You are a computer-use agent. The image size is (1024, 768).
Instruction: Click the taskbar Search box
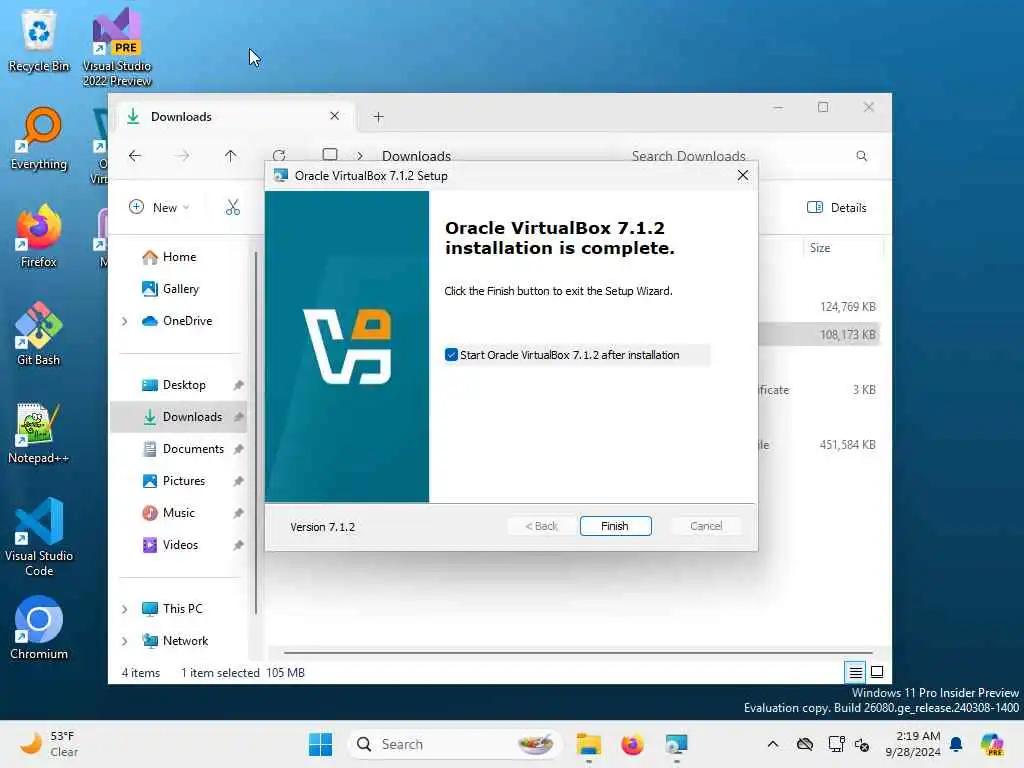pyautogui.click(x=455, y=744)
